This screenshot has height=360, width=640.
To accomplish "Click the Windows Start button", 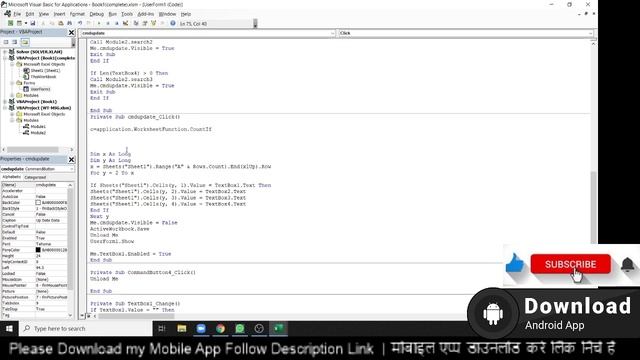I will pyautogui.click(x=9, y=329).
